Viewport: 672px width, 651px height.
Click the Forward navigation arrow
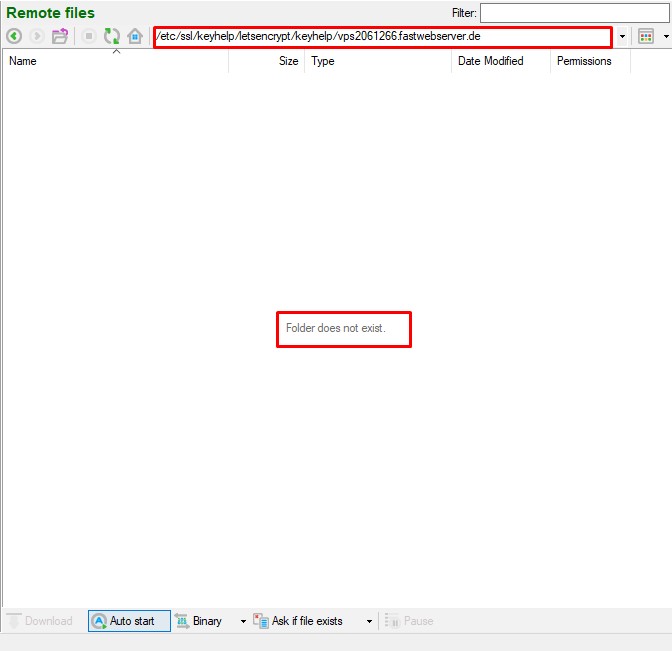coord(36,36)
